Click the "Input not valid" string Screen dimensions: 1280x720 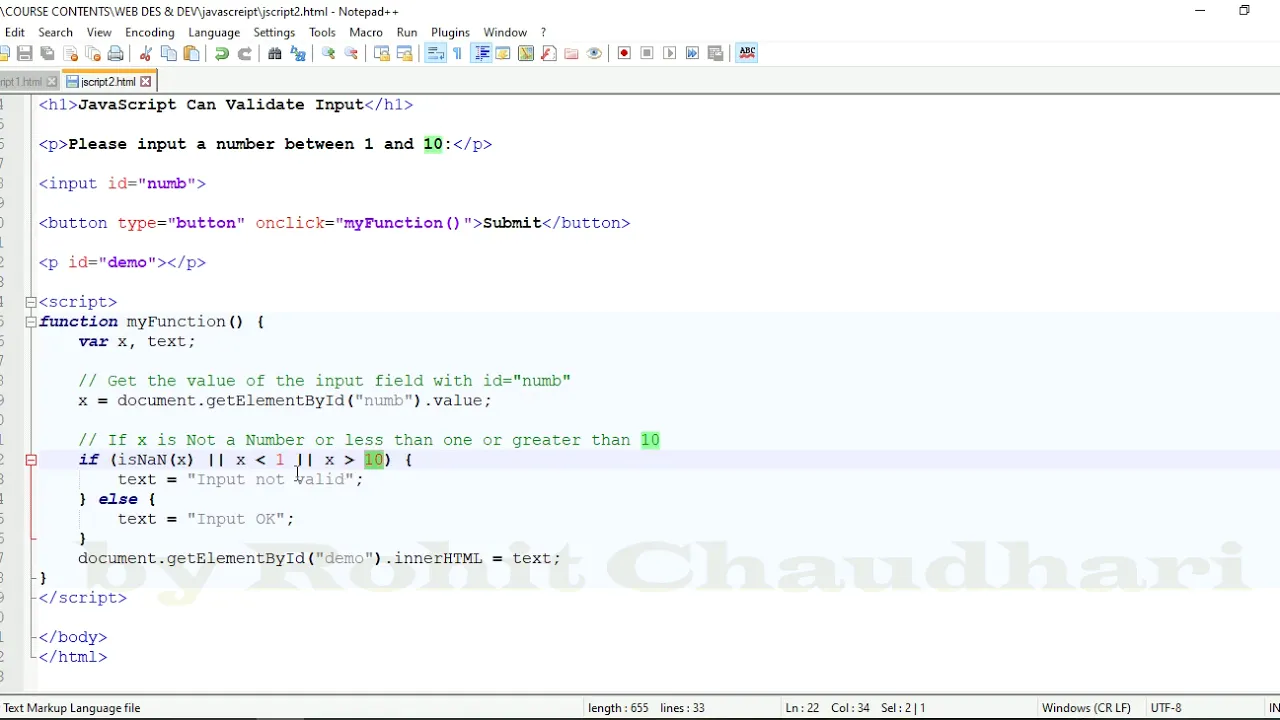(x=270, y=479)
